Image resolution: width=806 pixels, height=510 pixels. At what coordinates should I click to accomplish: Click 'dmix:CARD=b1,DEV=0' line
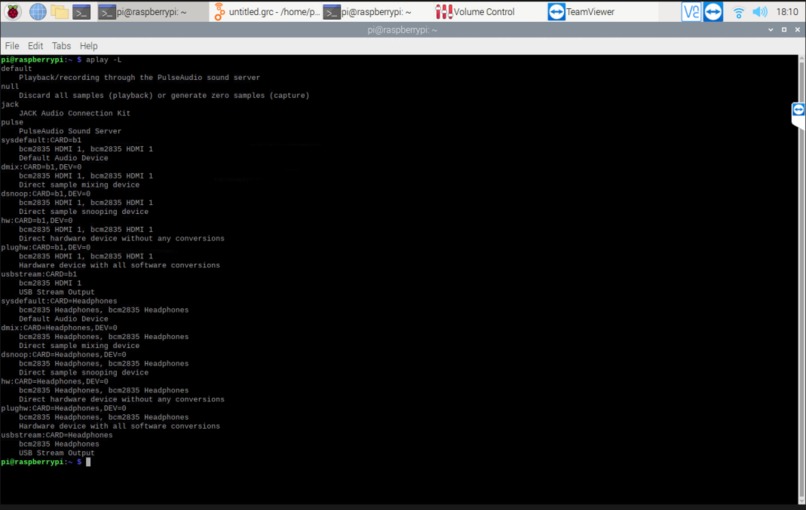(x=41, y=167)
